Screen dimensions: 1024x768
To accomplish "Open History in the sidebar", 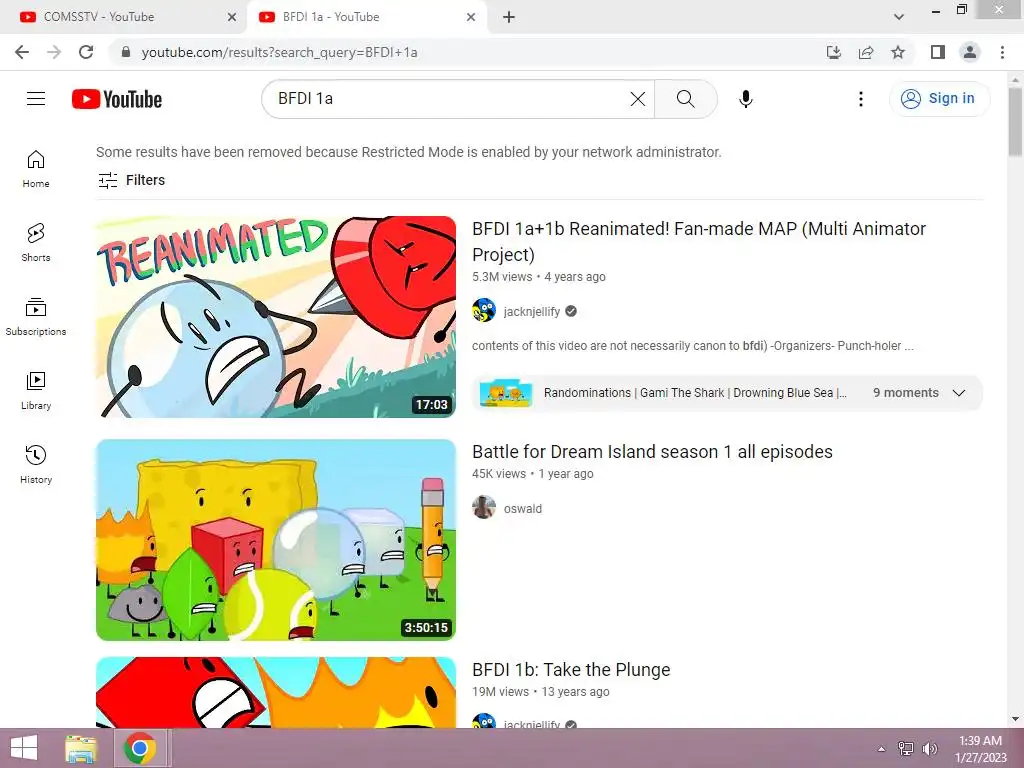I will (x=36, y=464).
